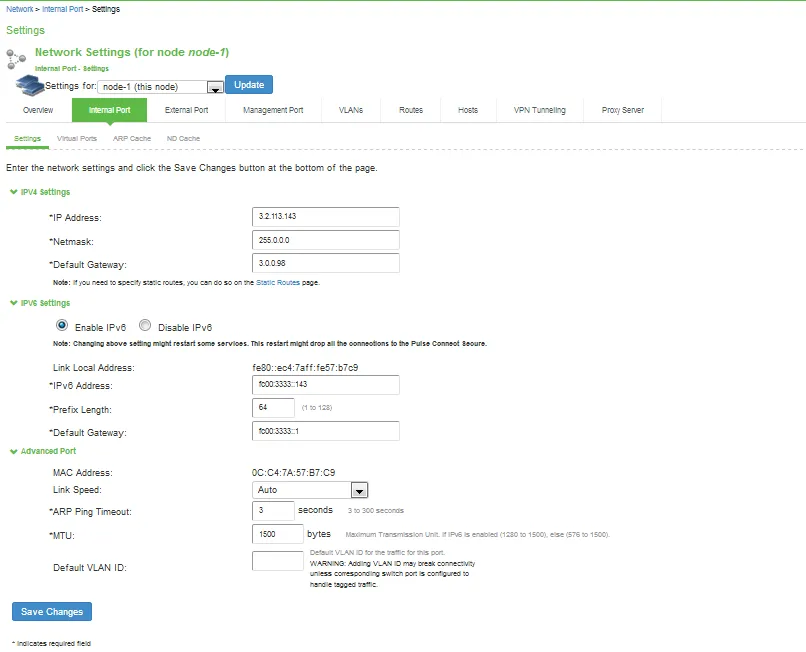Click the Network breadcrumb link

(x=20, y=9)
